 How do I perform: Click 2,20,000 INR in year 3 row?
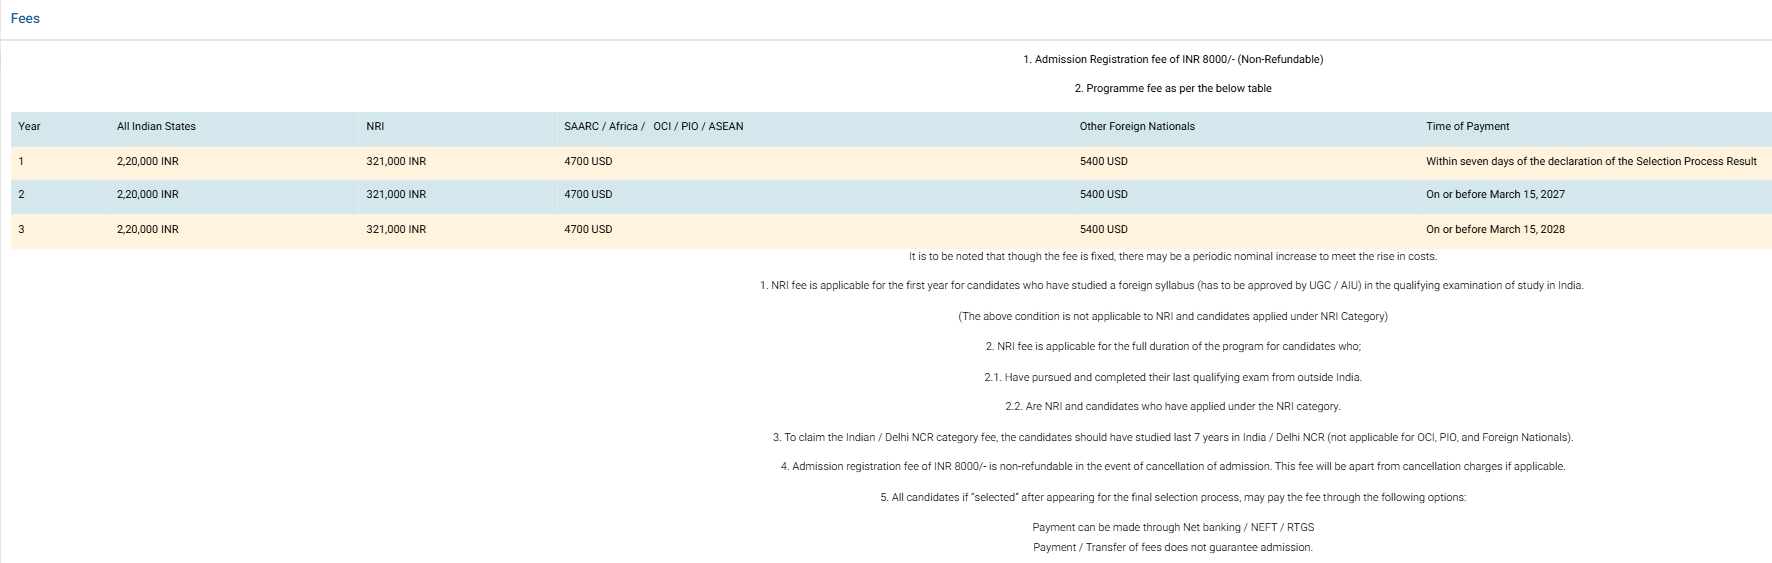click(147, 229)
